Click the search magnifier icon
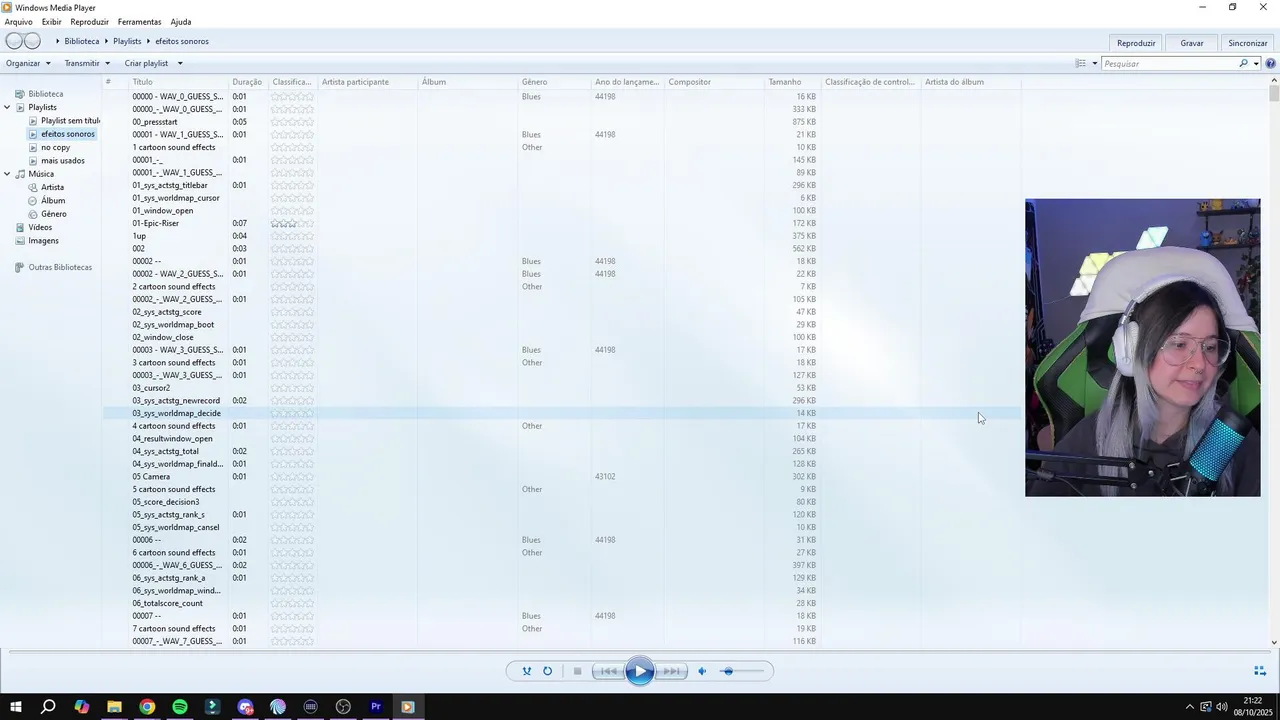Viewport: 1280px width, 720px height. tap(1244, 63)
